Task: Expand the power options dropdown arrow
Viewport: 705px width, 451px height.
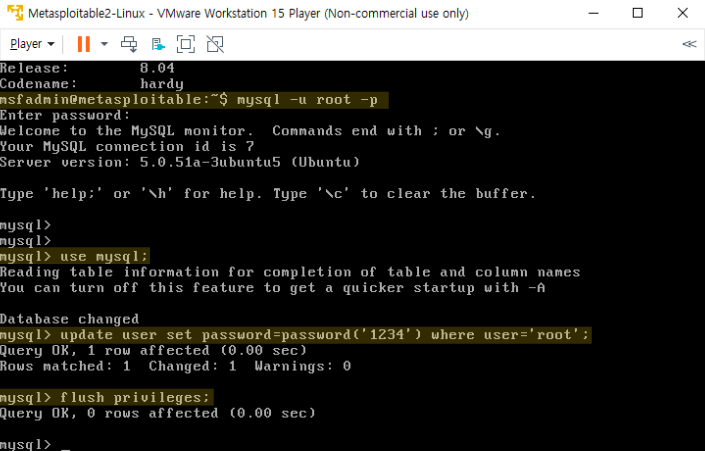Action: pos(104,44)
